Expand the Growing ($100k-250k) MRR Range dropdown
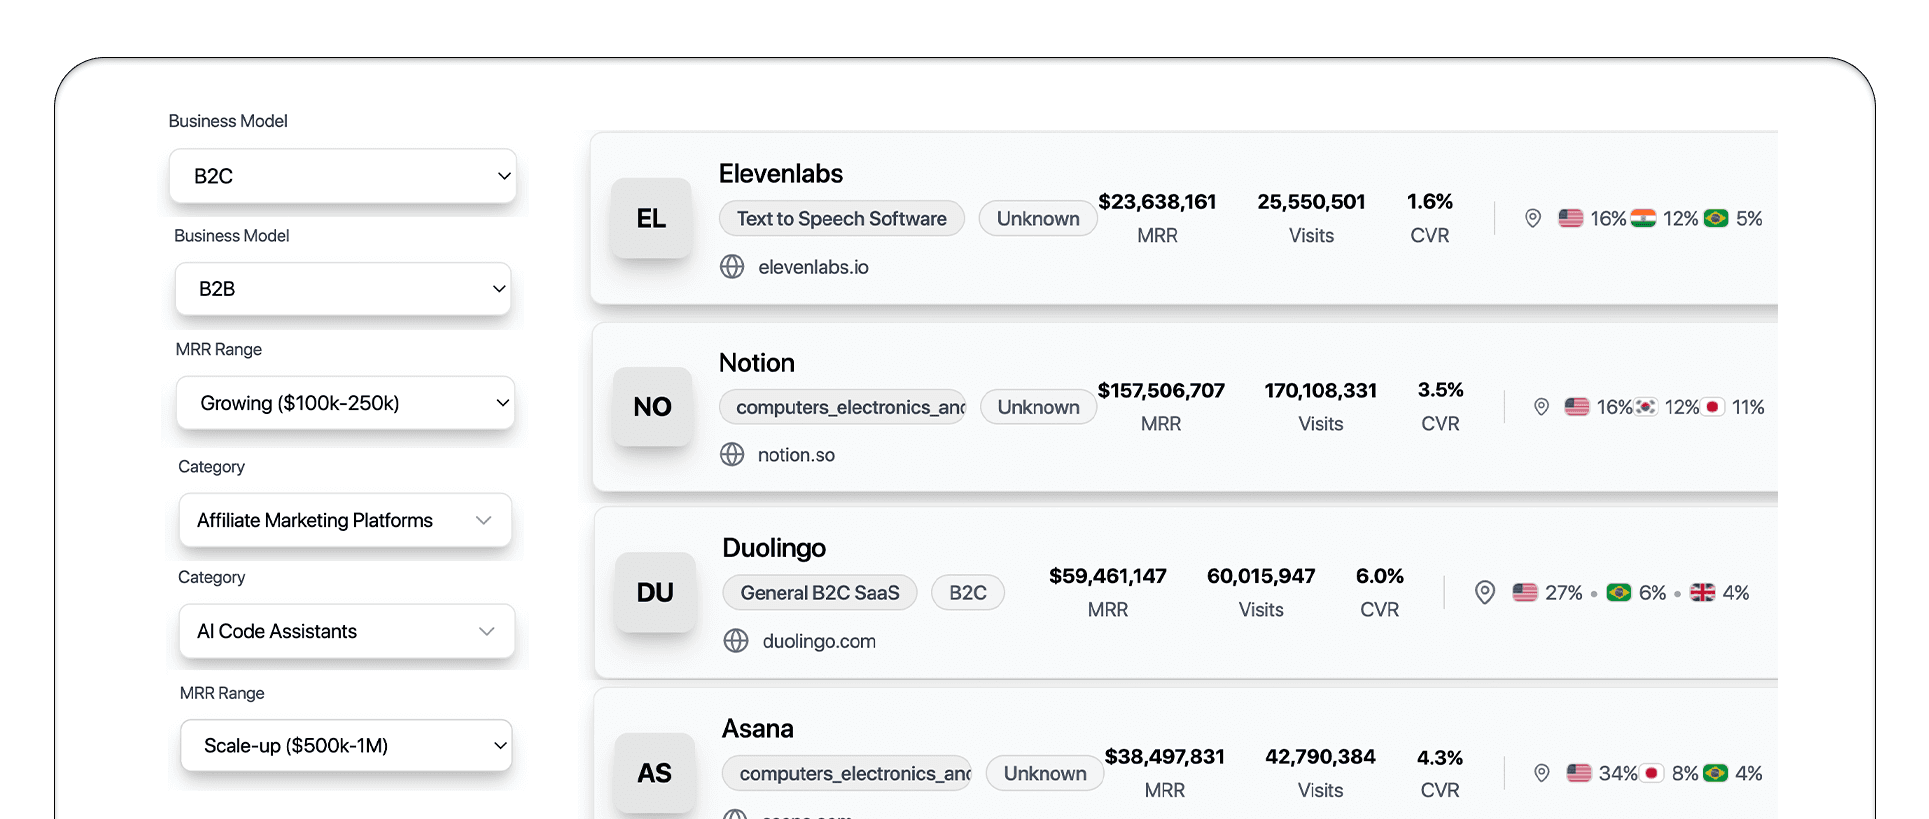 (345, 403)
